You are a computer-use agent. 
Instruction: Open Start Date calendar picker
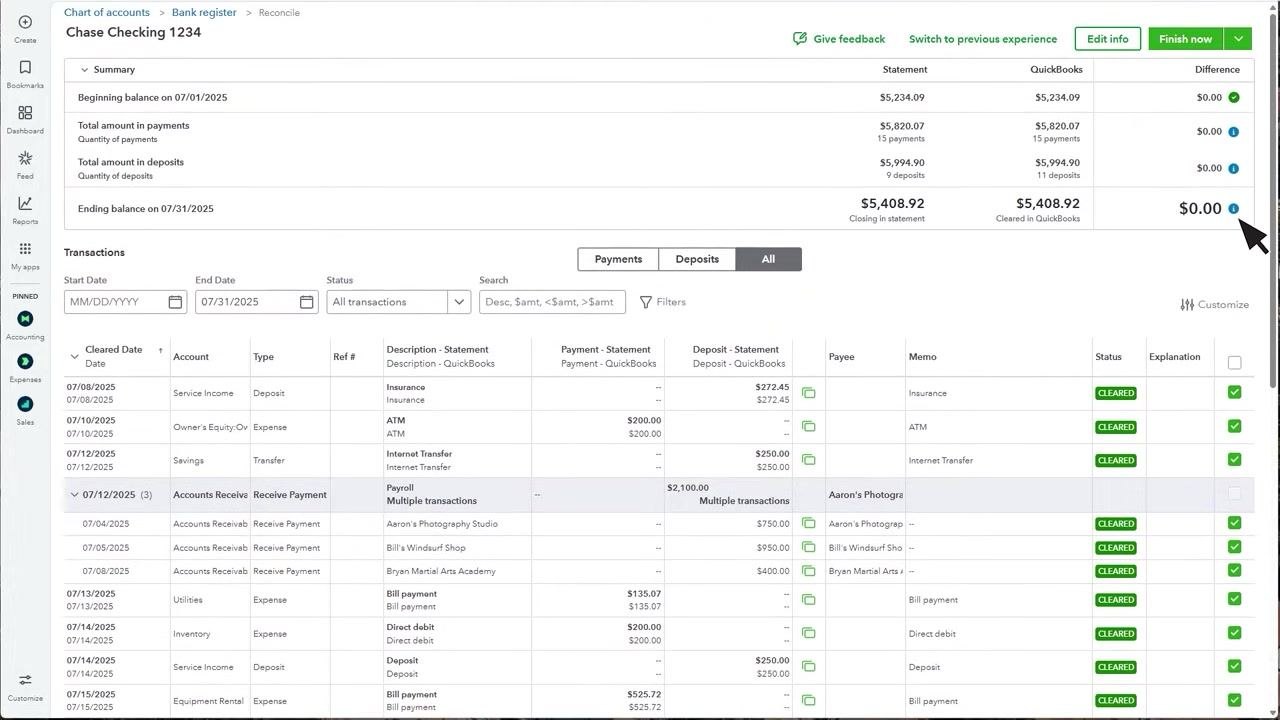(175, 302)
